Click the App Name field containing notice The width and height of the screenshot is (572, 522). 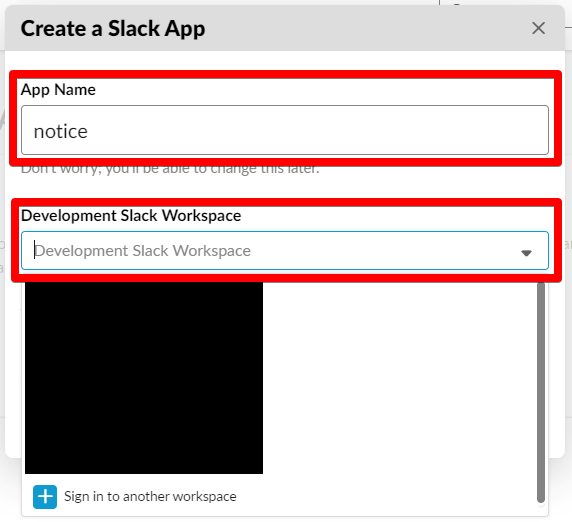(x=285, y=130)
